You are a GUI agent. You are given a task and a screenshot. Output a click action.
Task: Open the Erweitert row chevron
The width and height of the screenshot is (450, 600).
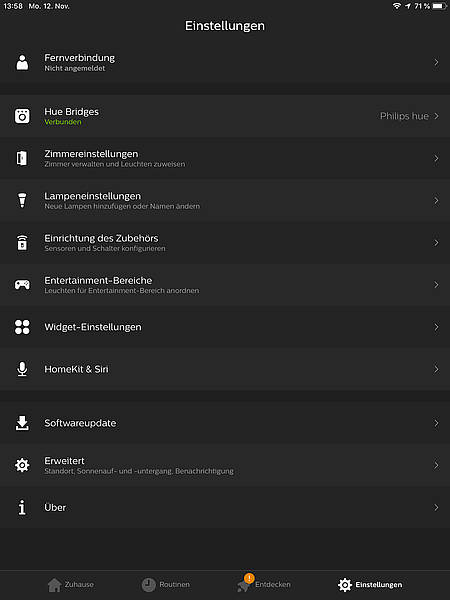(436, 465)
